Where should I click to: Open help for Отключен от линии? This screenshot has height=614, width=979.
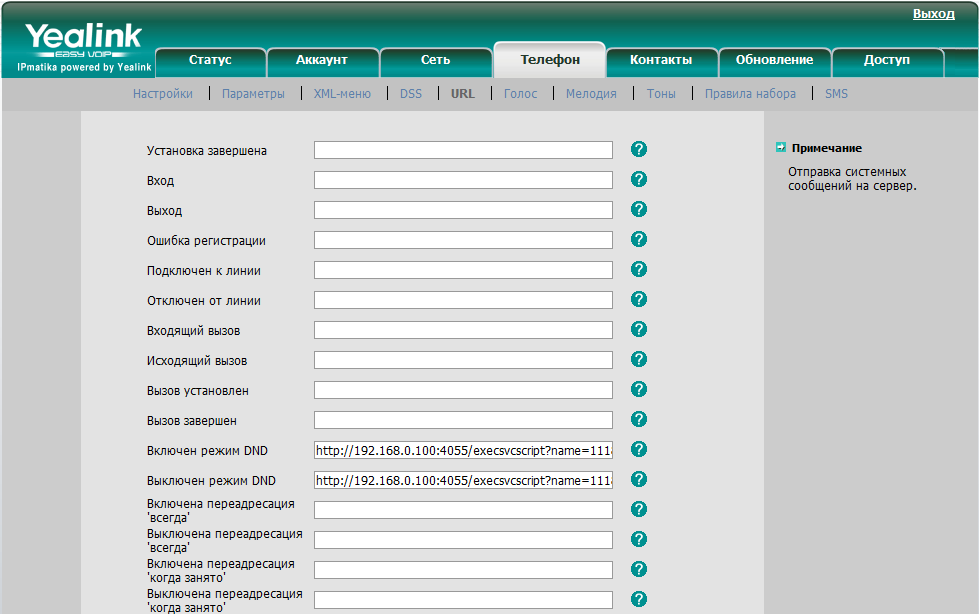click(639, 299)
